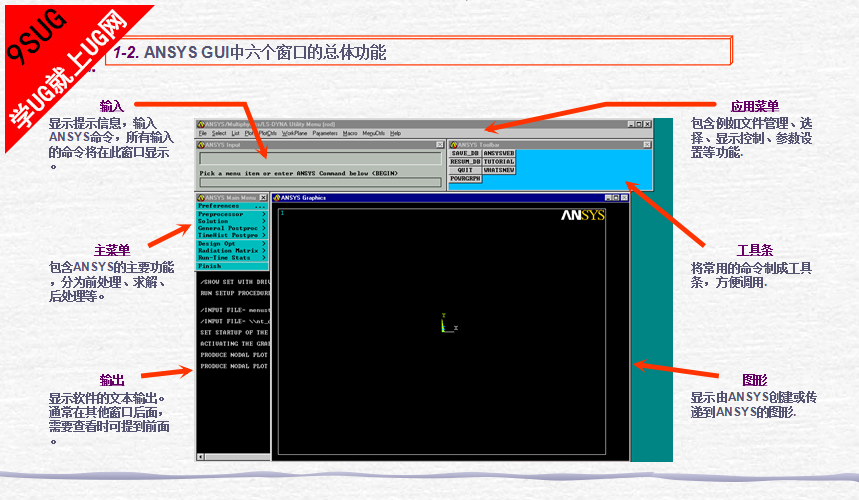
Task: Click the '输入' heading label
Action: 112,106
